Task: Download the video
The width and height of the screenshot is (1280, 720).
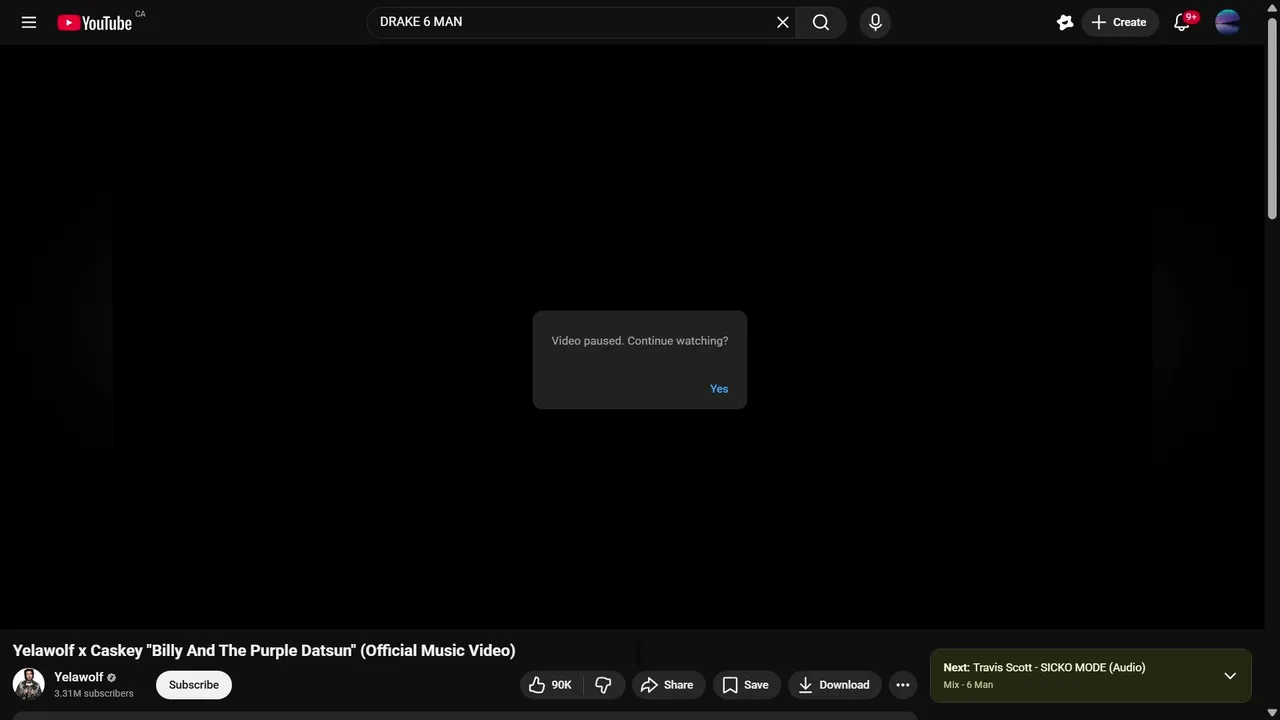Action: click(x=835, y=685)
